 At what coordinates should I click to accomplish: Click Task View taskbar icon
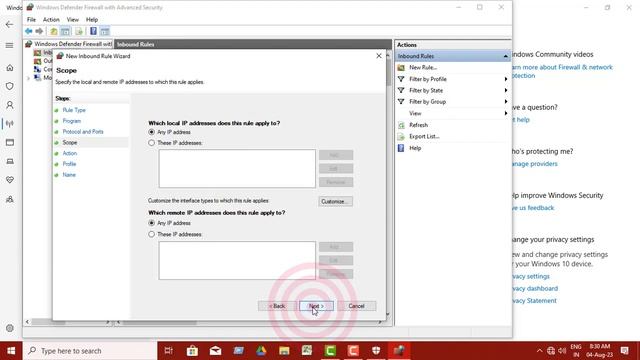point(169,351)
